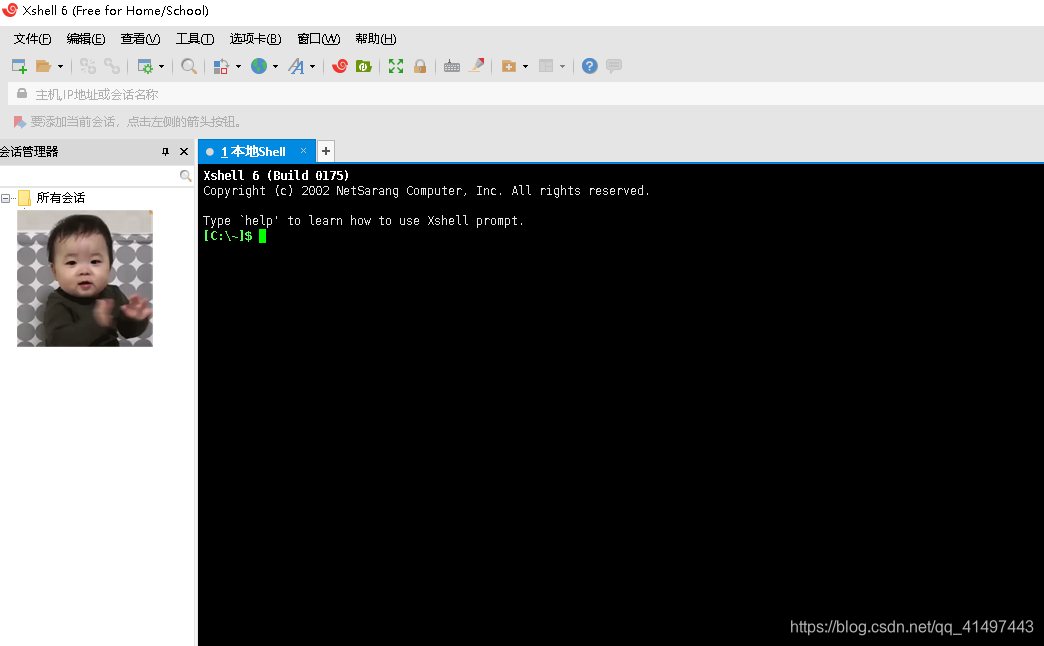
Task: Click the layout panes icon
Action: pyautogui.click(x=546, y=66)
